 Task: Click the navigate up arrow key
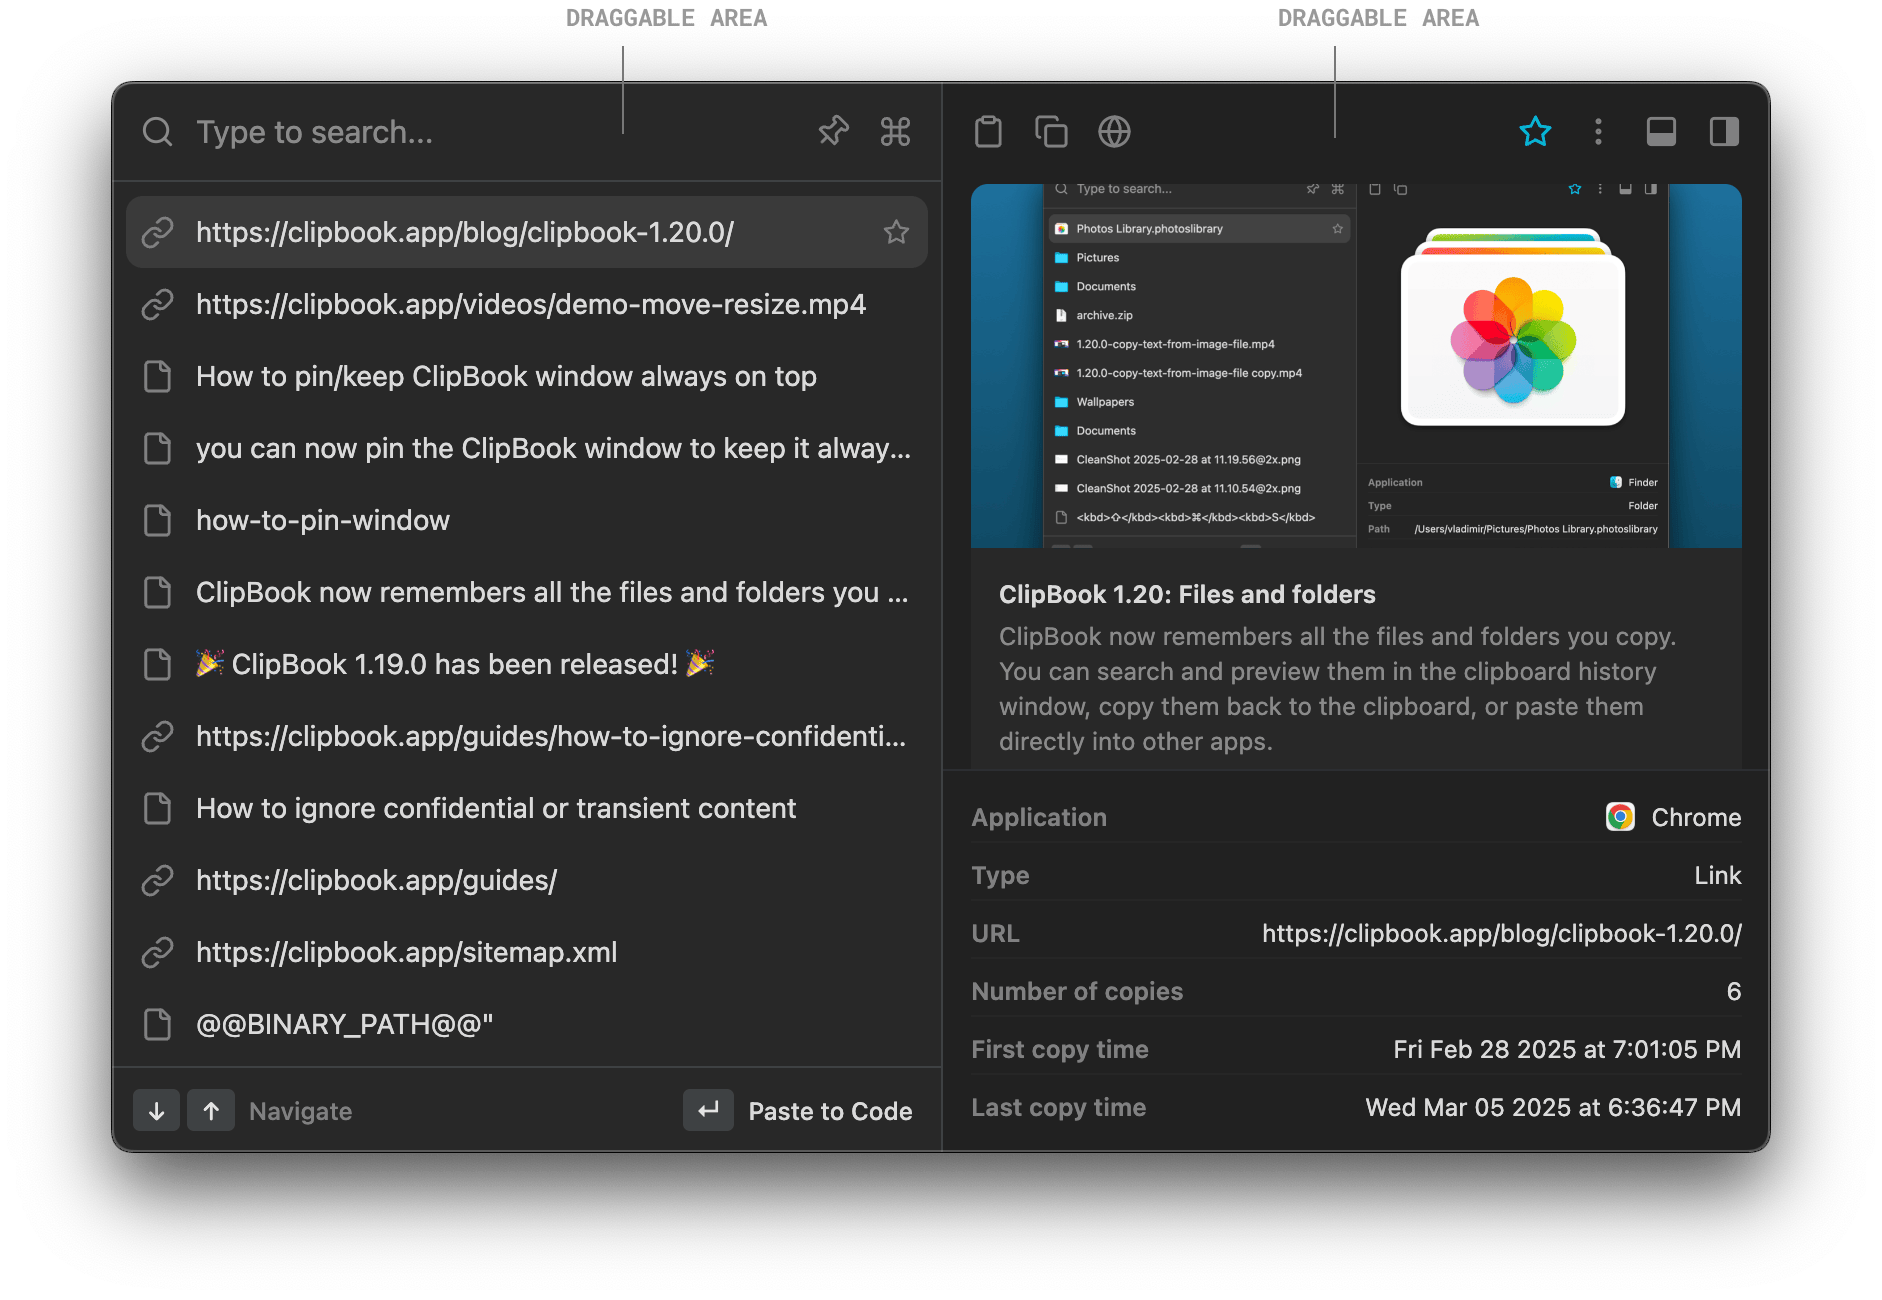tap(211, 1110)
